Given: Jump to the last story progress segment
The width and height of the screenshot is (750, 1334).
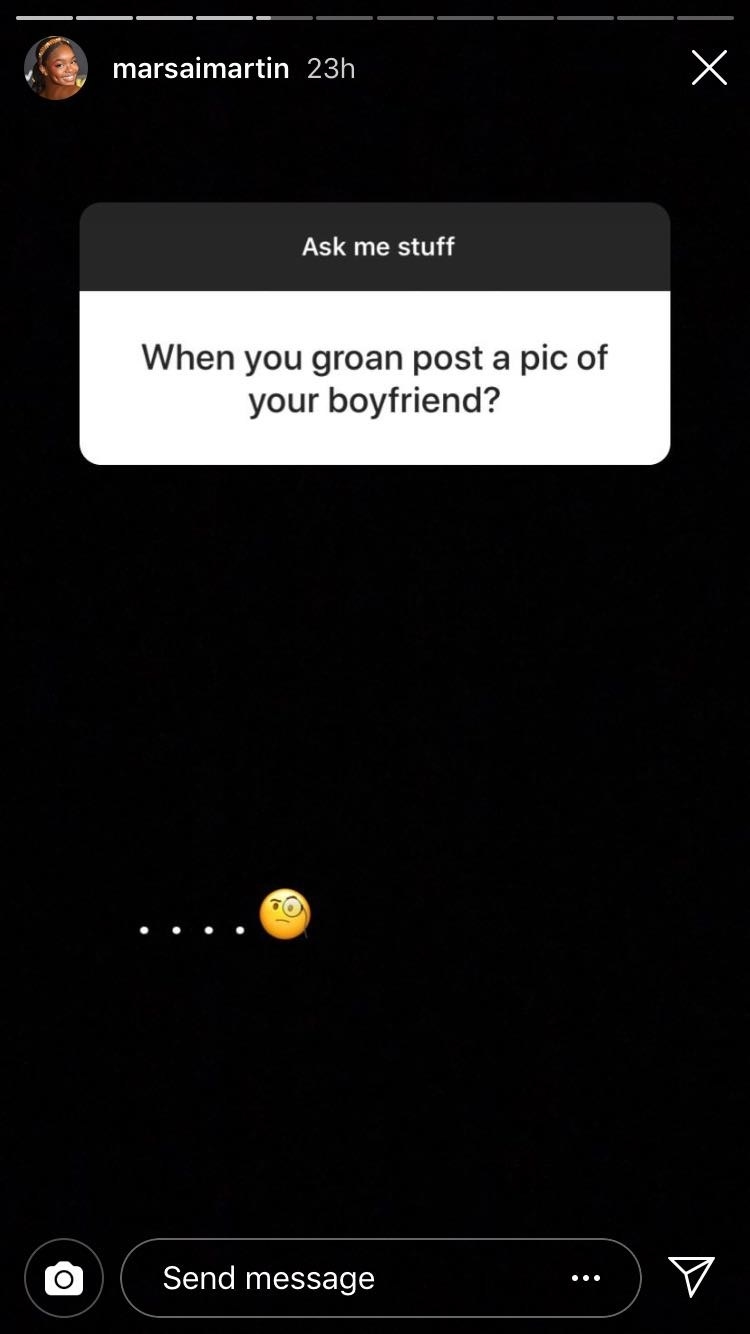Looking at the screenshot, I should (x=705, y=18).
